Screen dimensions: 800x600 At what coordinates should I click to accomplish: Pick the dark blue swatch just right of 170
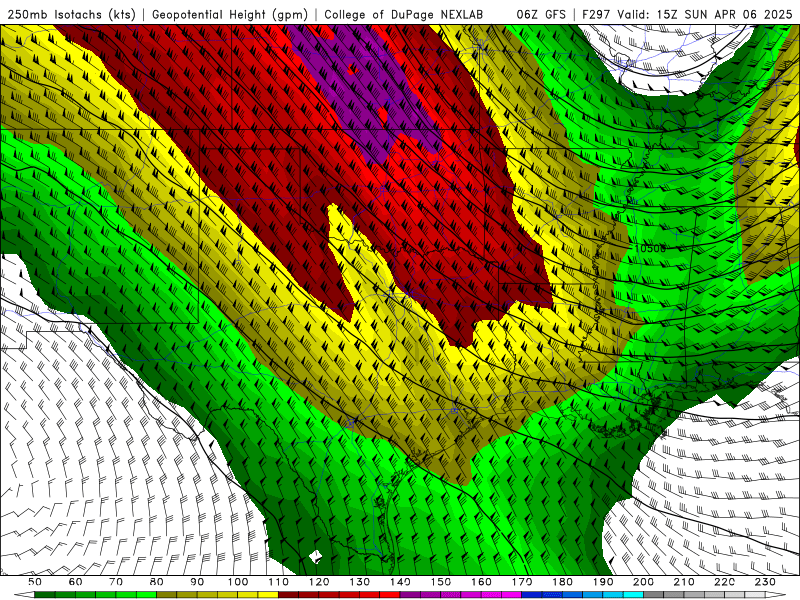coord(532,595)
